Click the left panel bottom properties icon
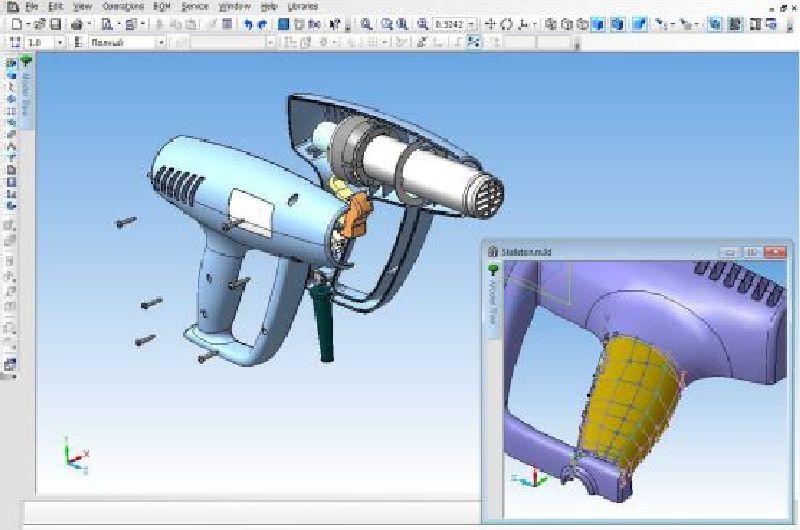This screenshot has width=800, height=530. pos(11,365)
